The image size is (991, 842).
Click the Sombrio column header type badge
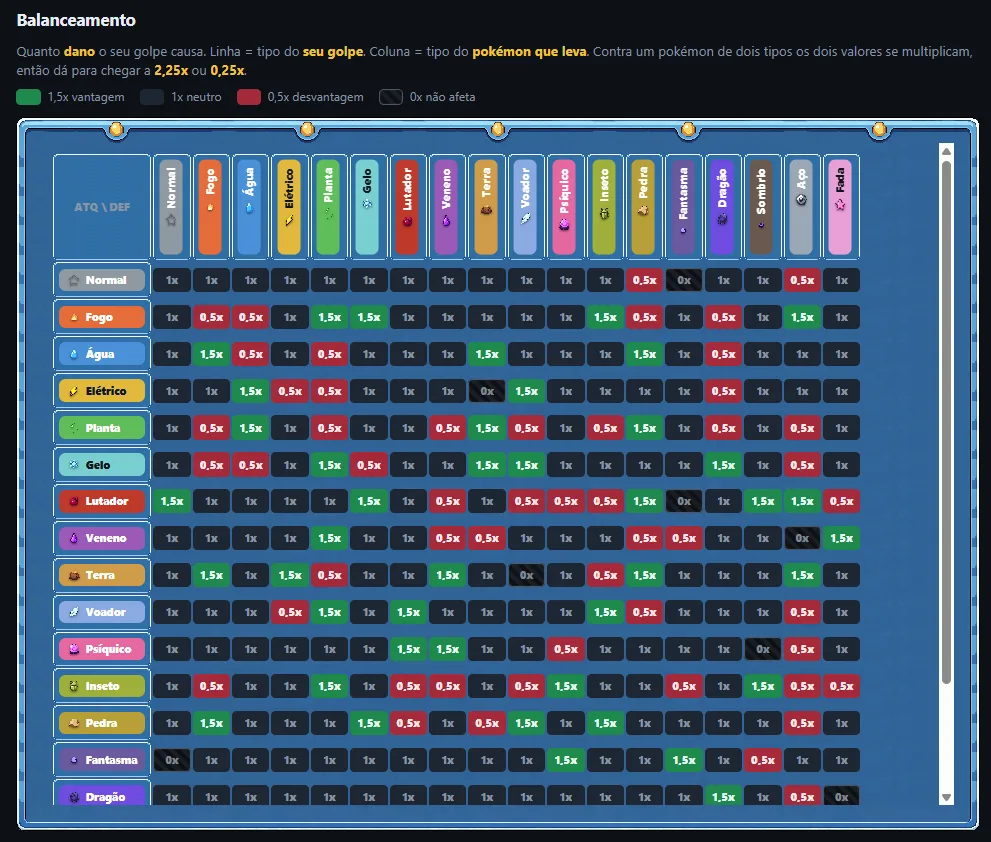(762, 207)
